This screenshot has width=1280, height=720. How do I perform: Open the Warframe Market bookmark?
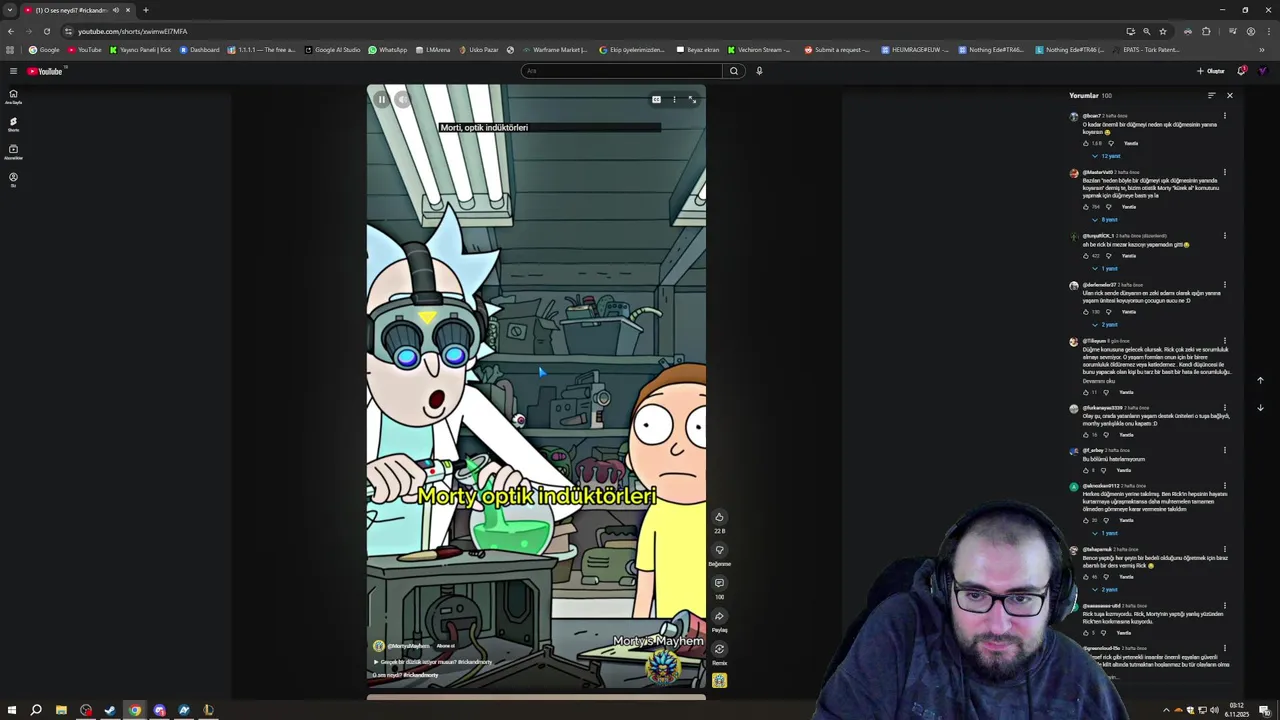click(555, 50)
